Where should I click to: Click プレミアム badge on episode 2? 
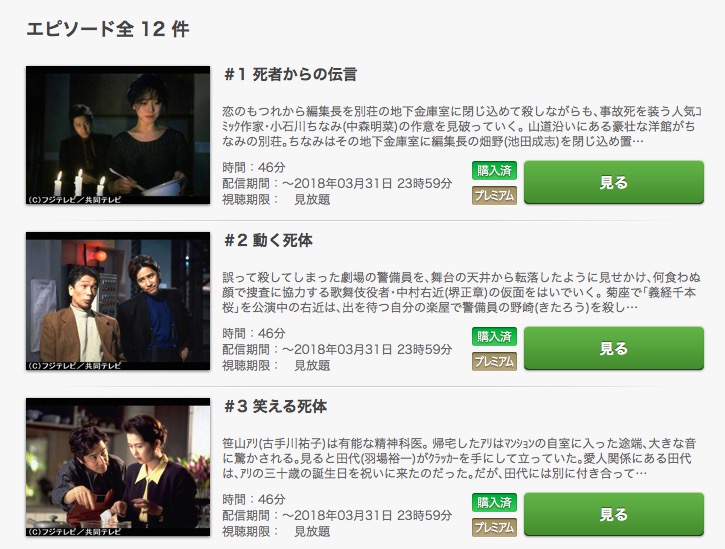coord(494,362)
